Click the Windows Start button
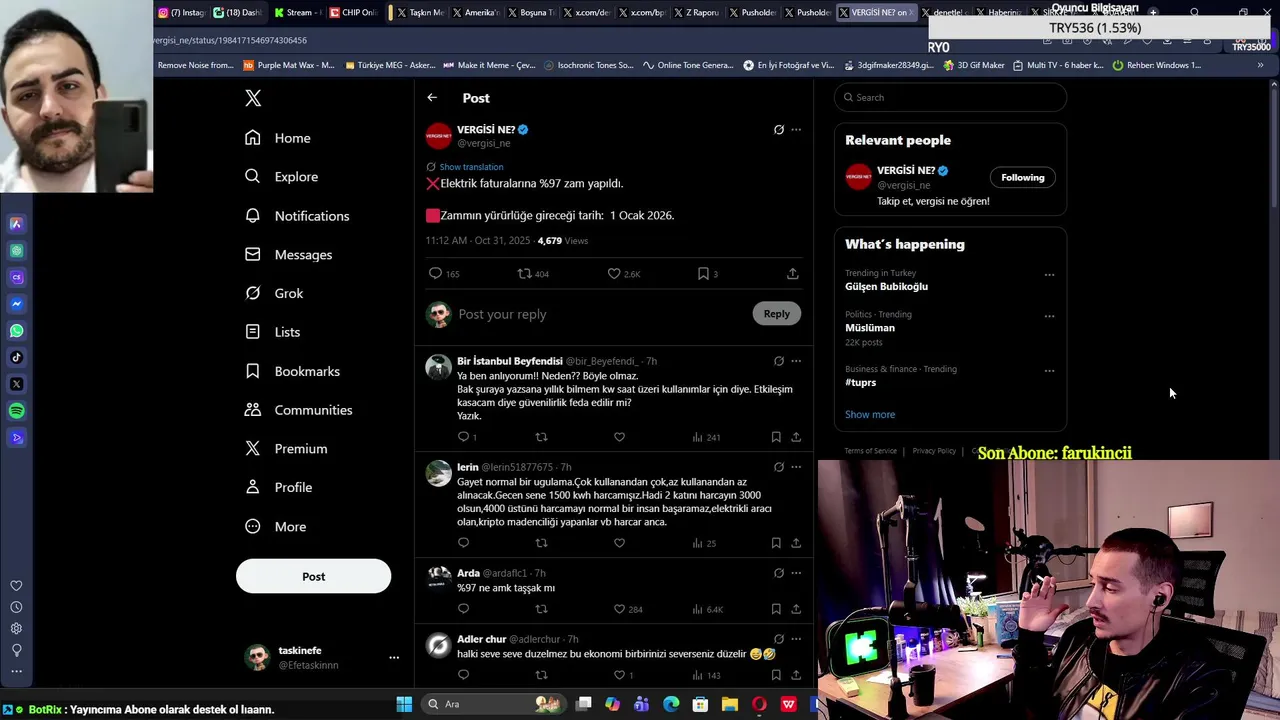This screenshot has height=720, width=1280. click(x=404, y=704)
